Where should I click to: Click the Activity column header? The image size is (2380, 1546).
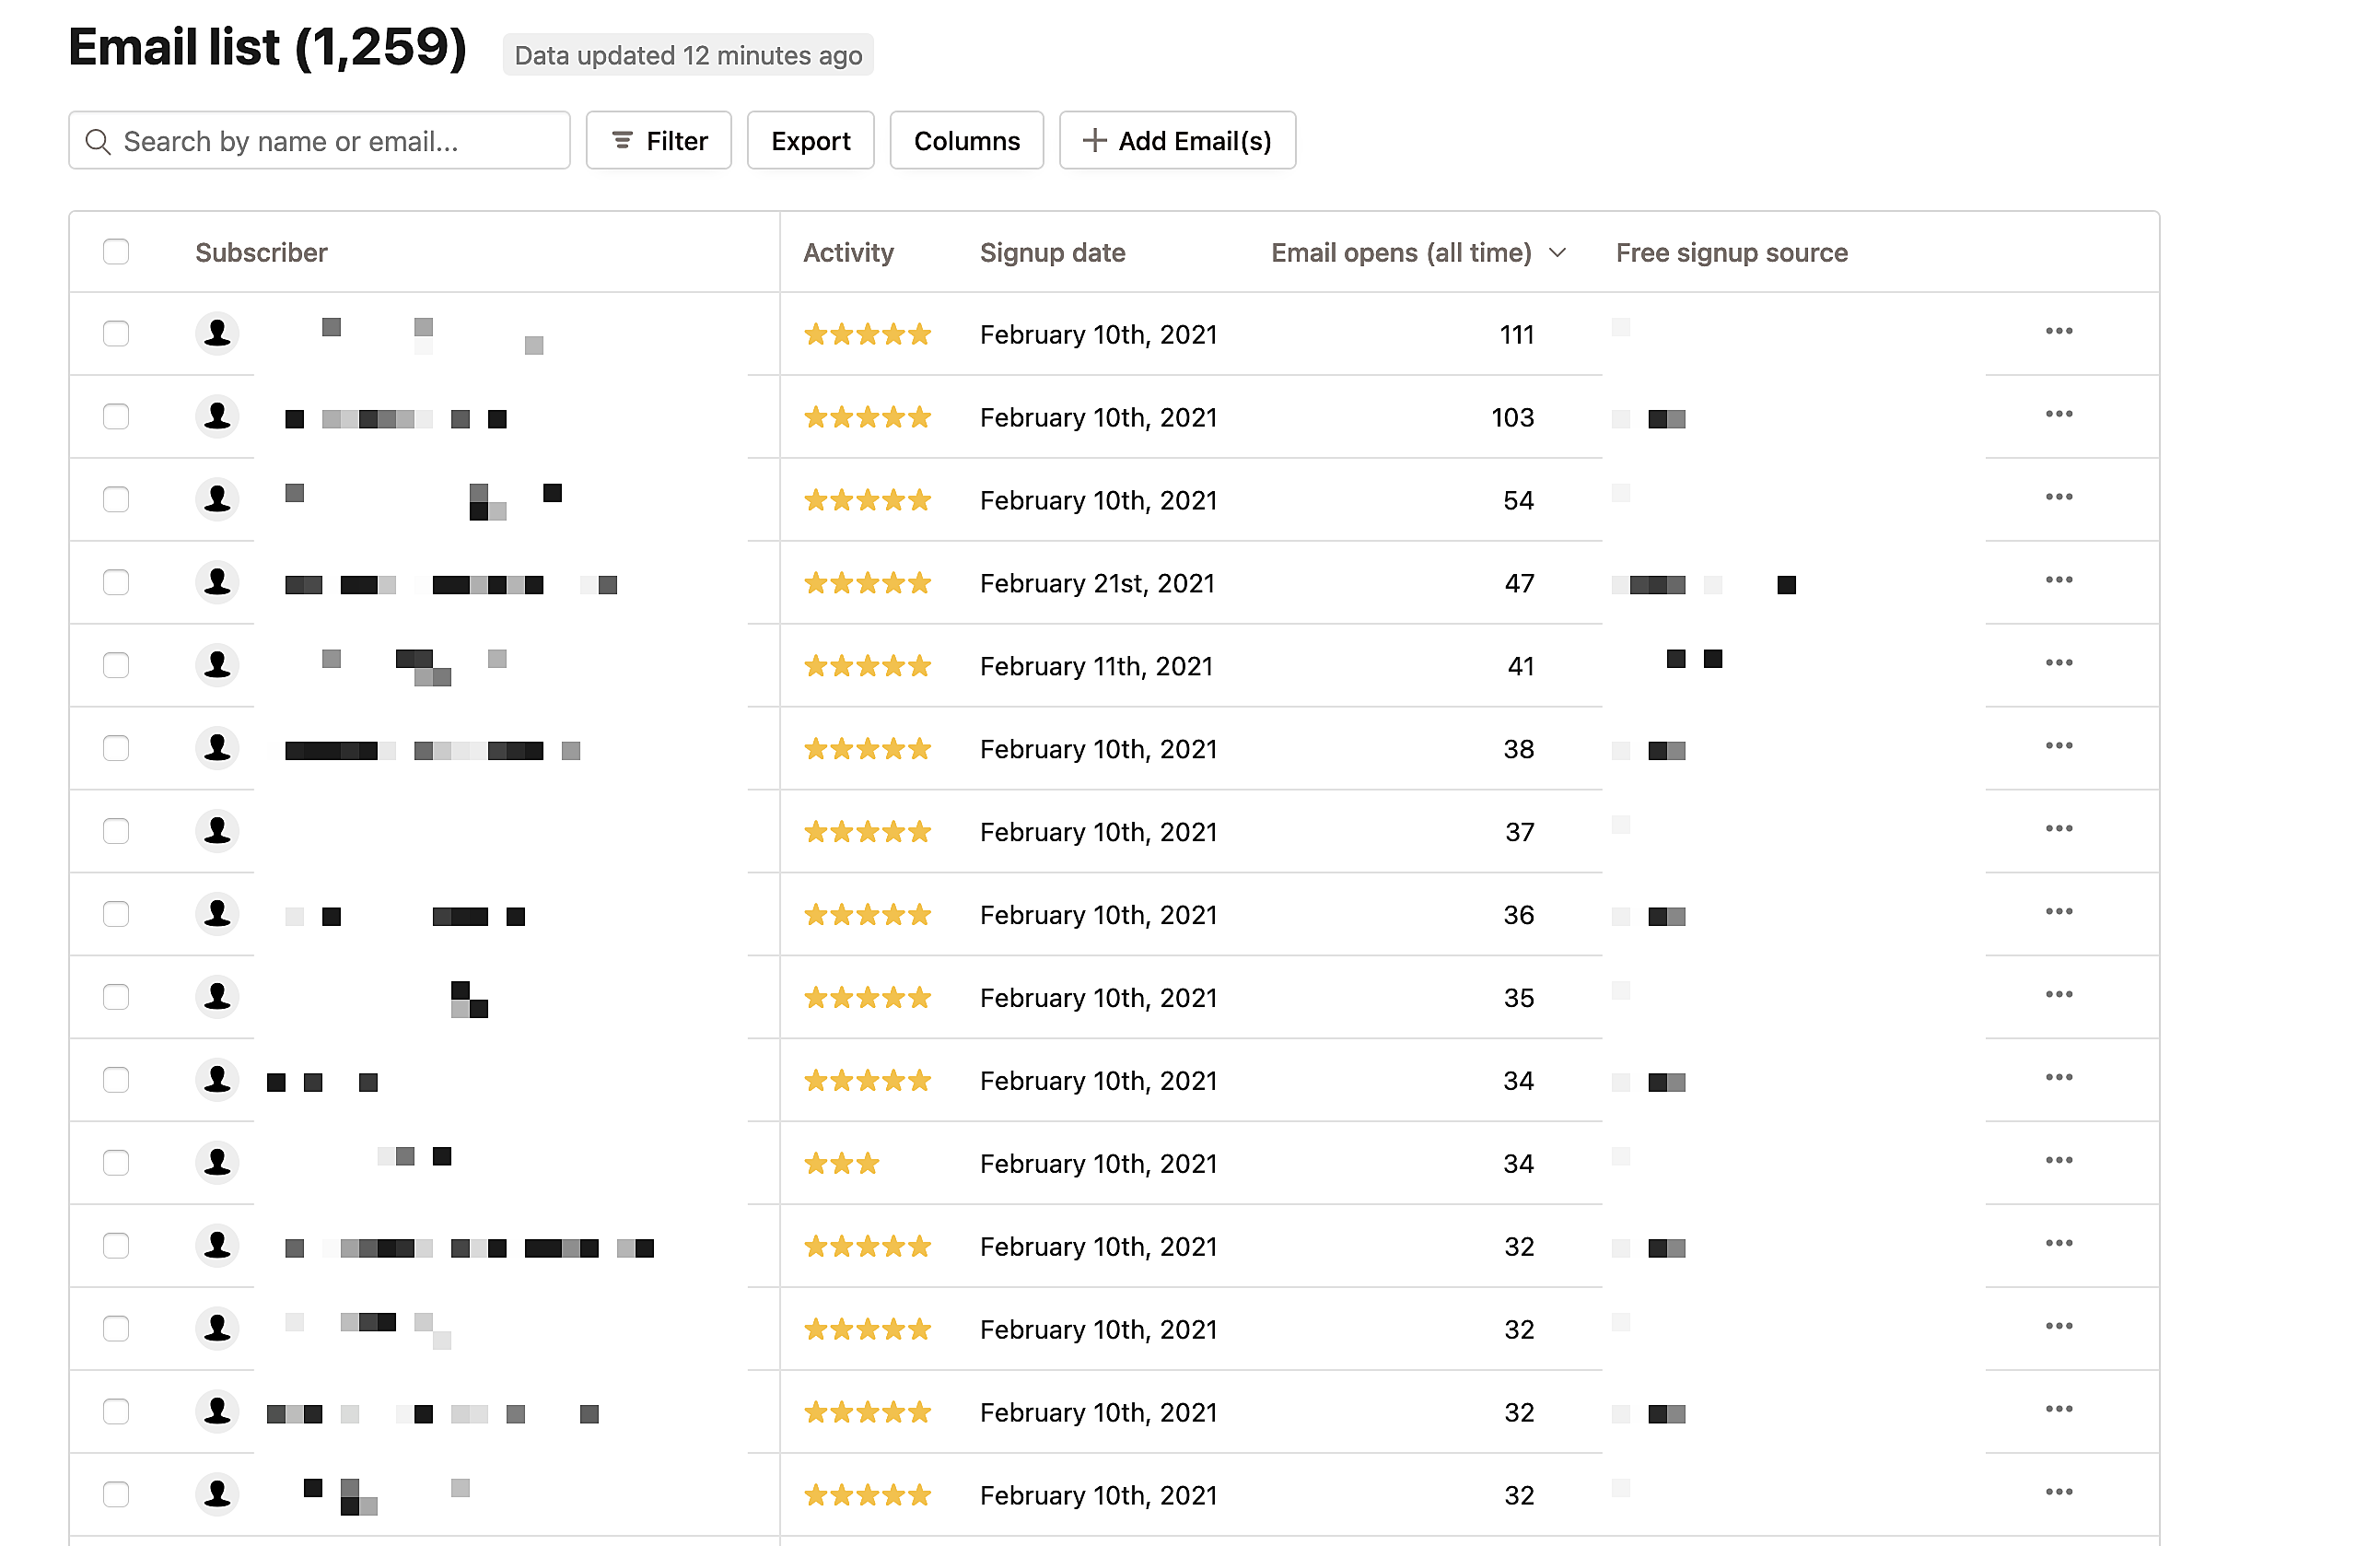click(x=848, y=253)
